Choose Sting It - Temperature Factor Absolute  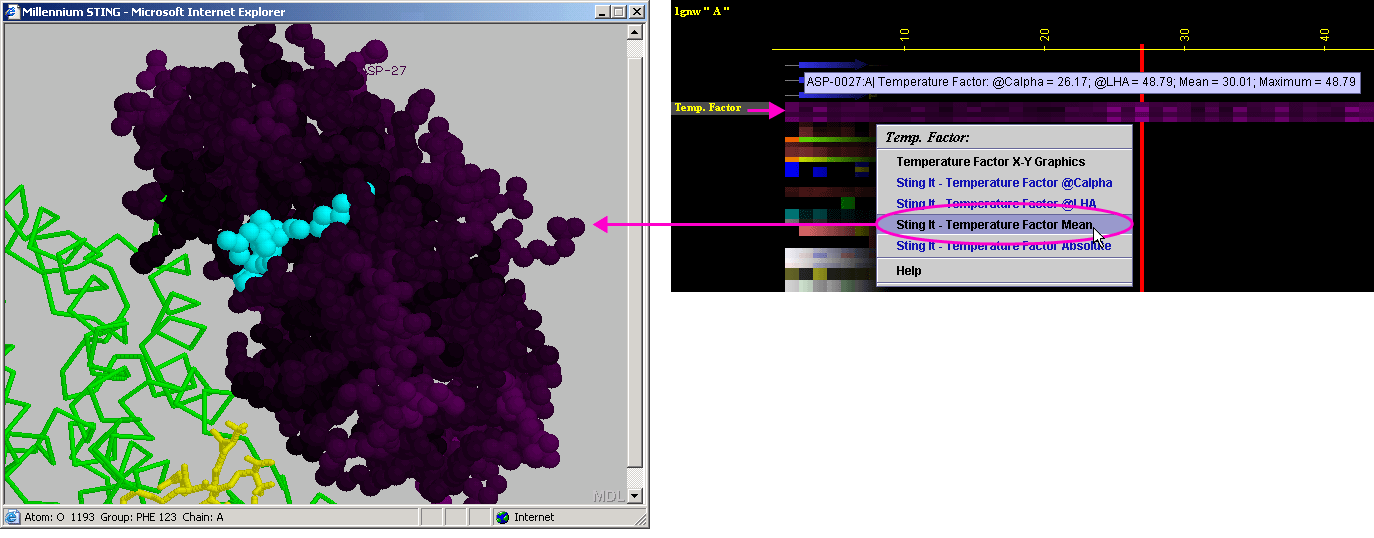[1003, 246]
